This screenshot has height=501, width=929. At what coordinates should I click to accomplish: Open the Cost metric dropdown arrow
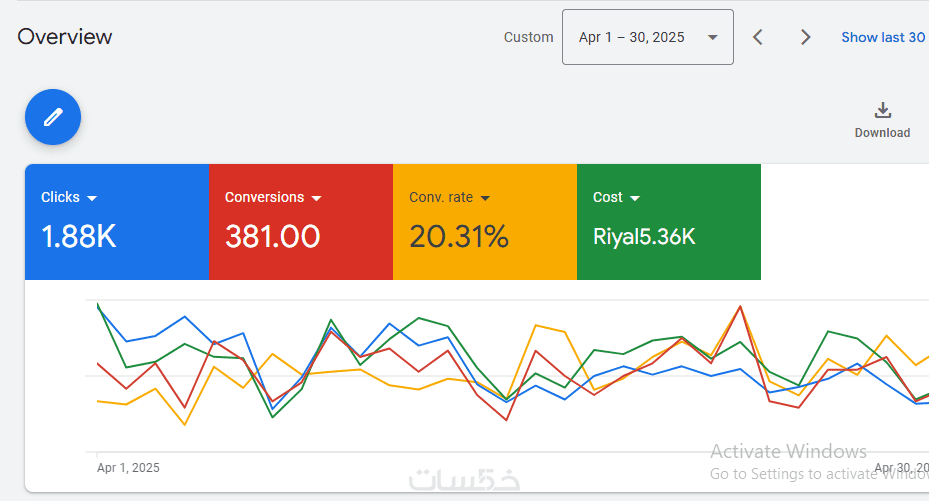[635, 198]
